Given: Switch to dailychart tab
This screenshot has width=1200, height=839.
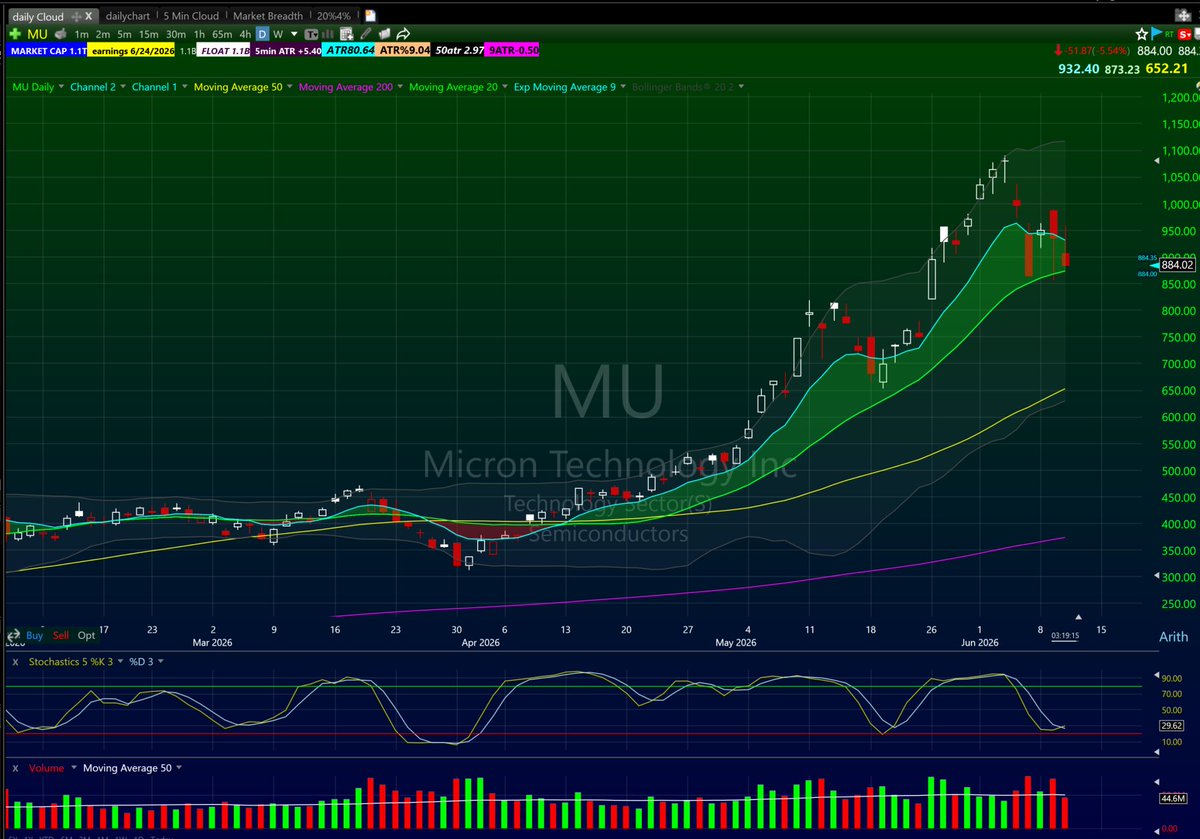Looking at the screenshot, I should pyautogui.click(x=128, y=16).
